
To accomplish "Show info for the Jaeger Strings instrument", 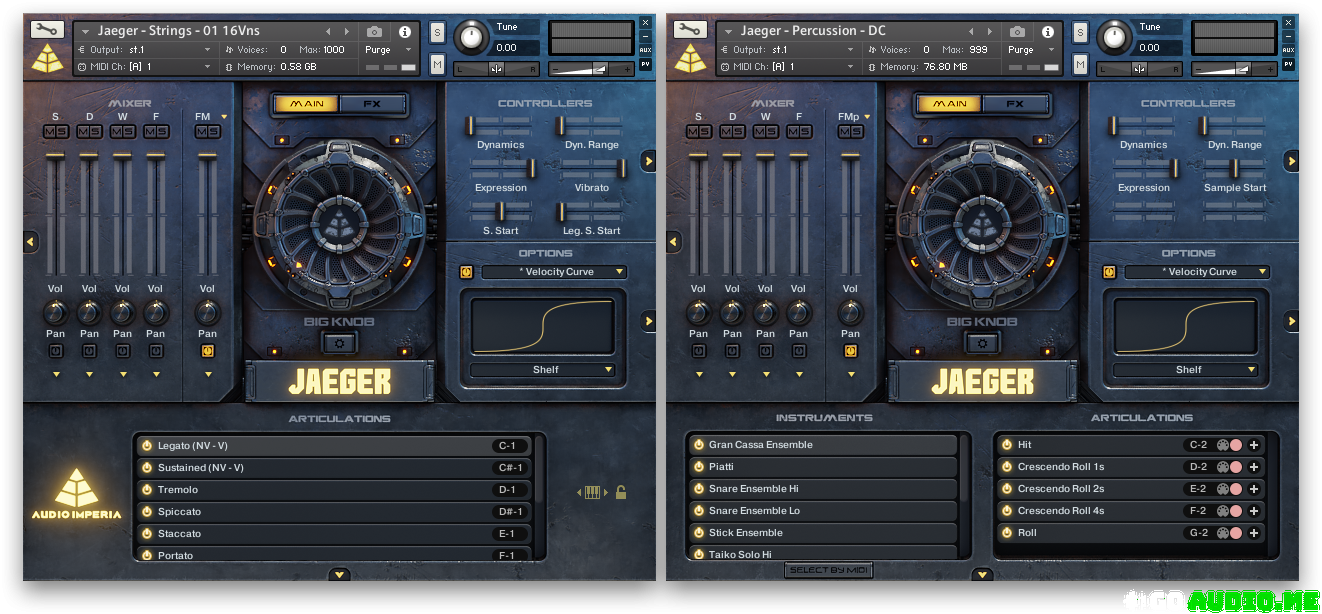I will tap(404, 32).
